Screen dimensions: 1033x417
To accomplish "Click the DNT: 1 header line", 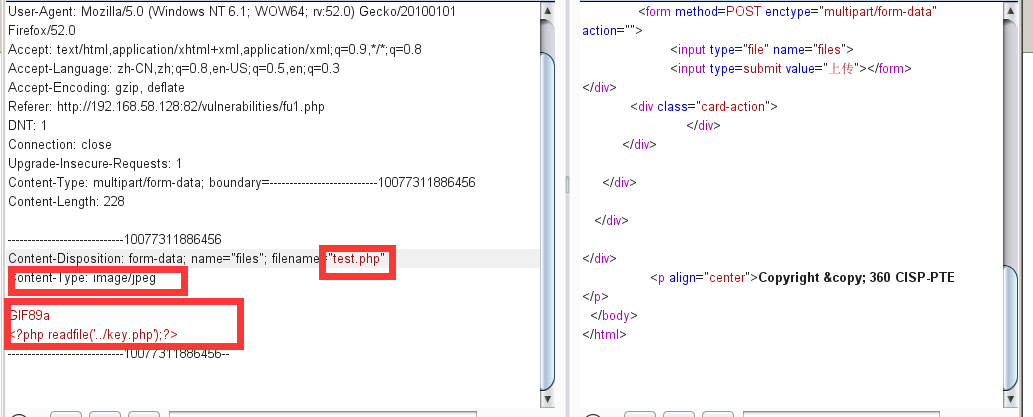I will point(28,125).
